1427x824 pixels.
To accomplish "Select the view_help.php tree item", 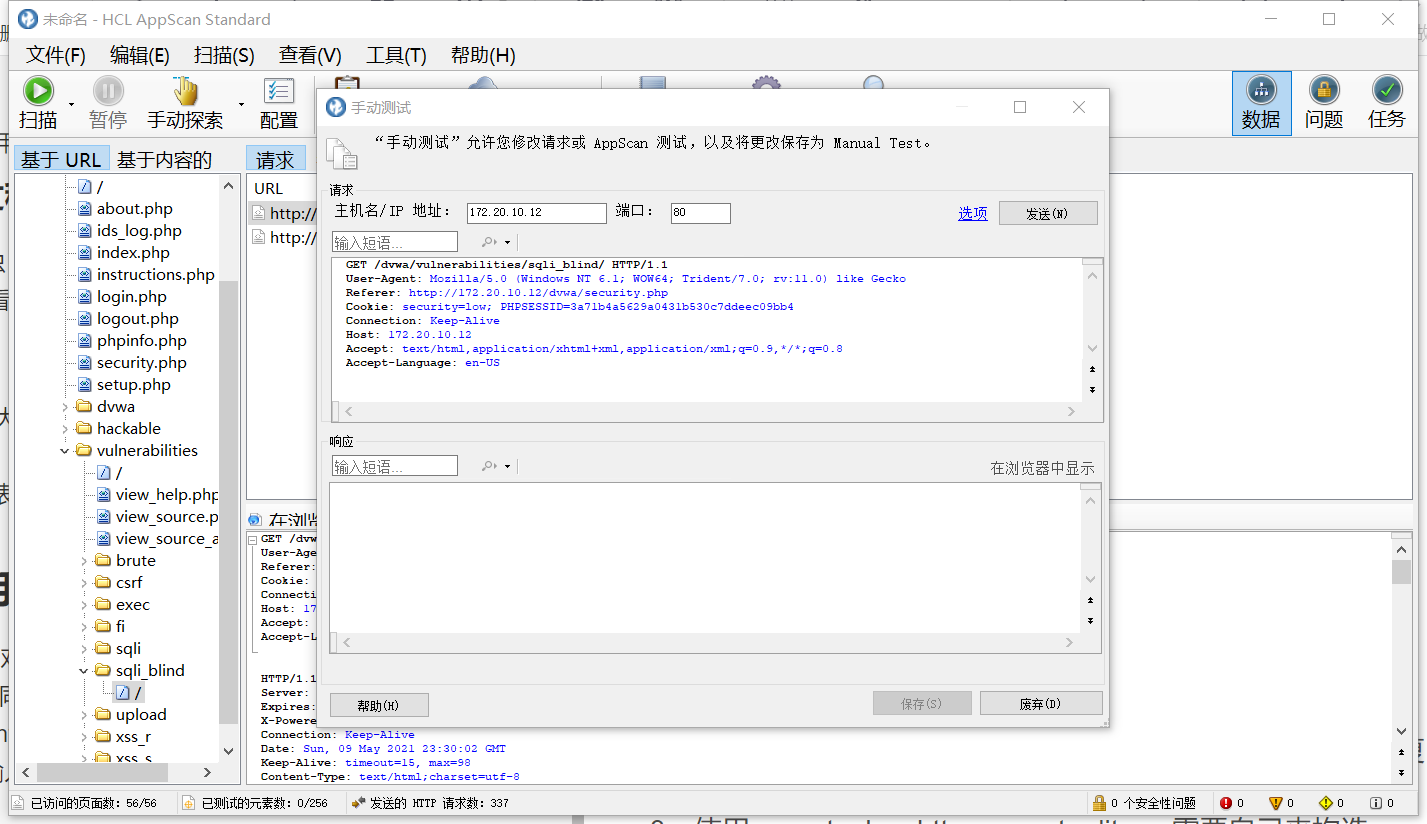I will 166,495.
